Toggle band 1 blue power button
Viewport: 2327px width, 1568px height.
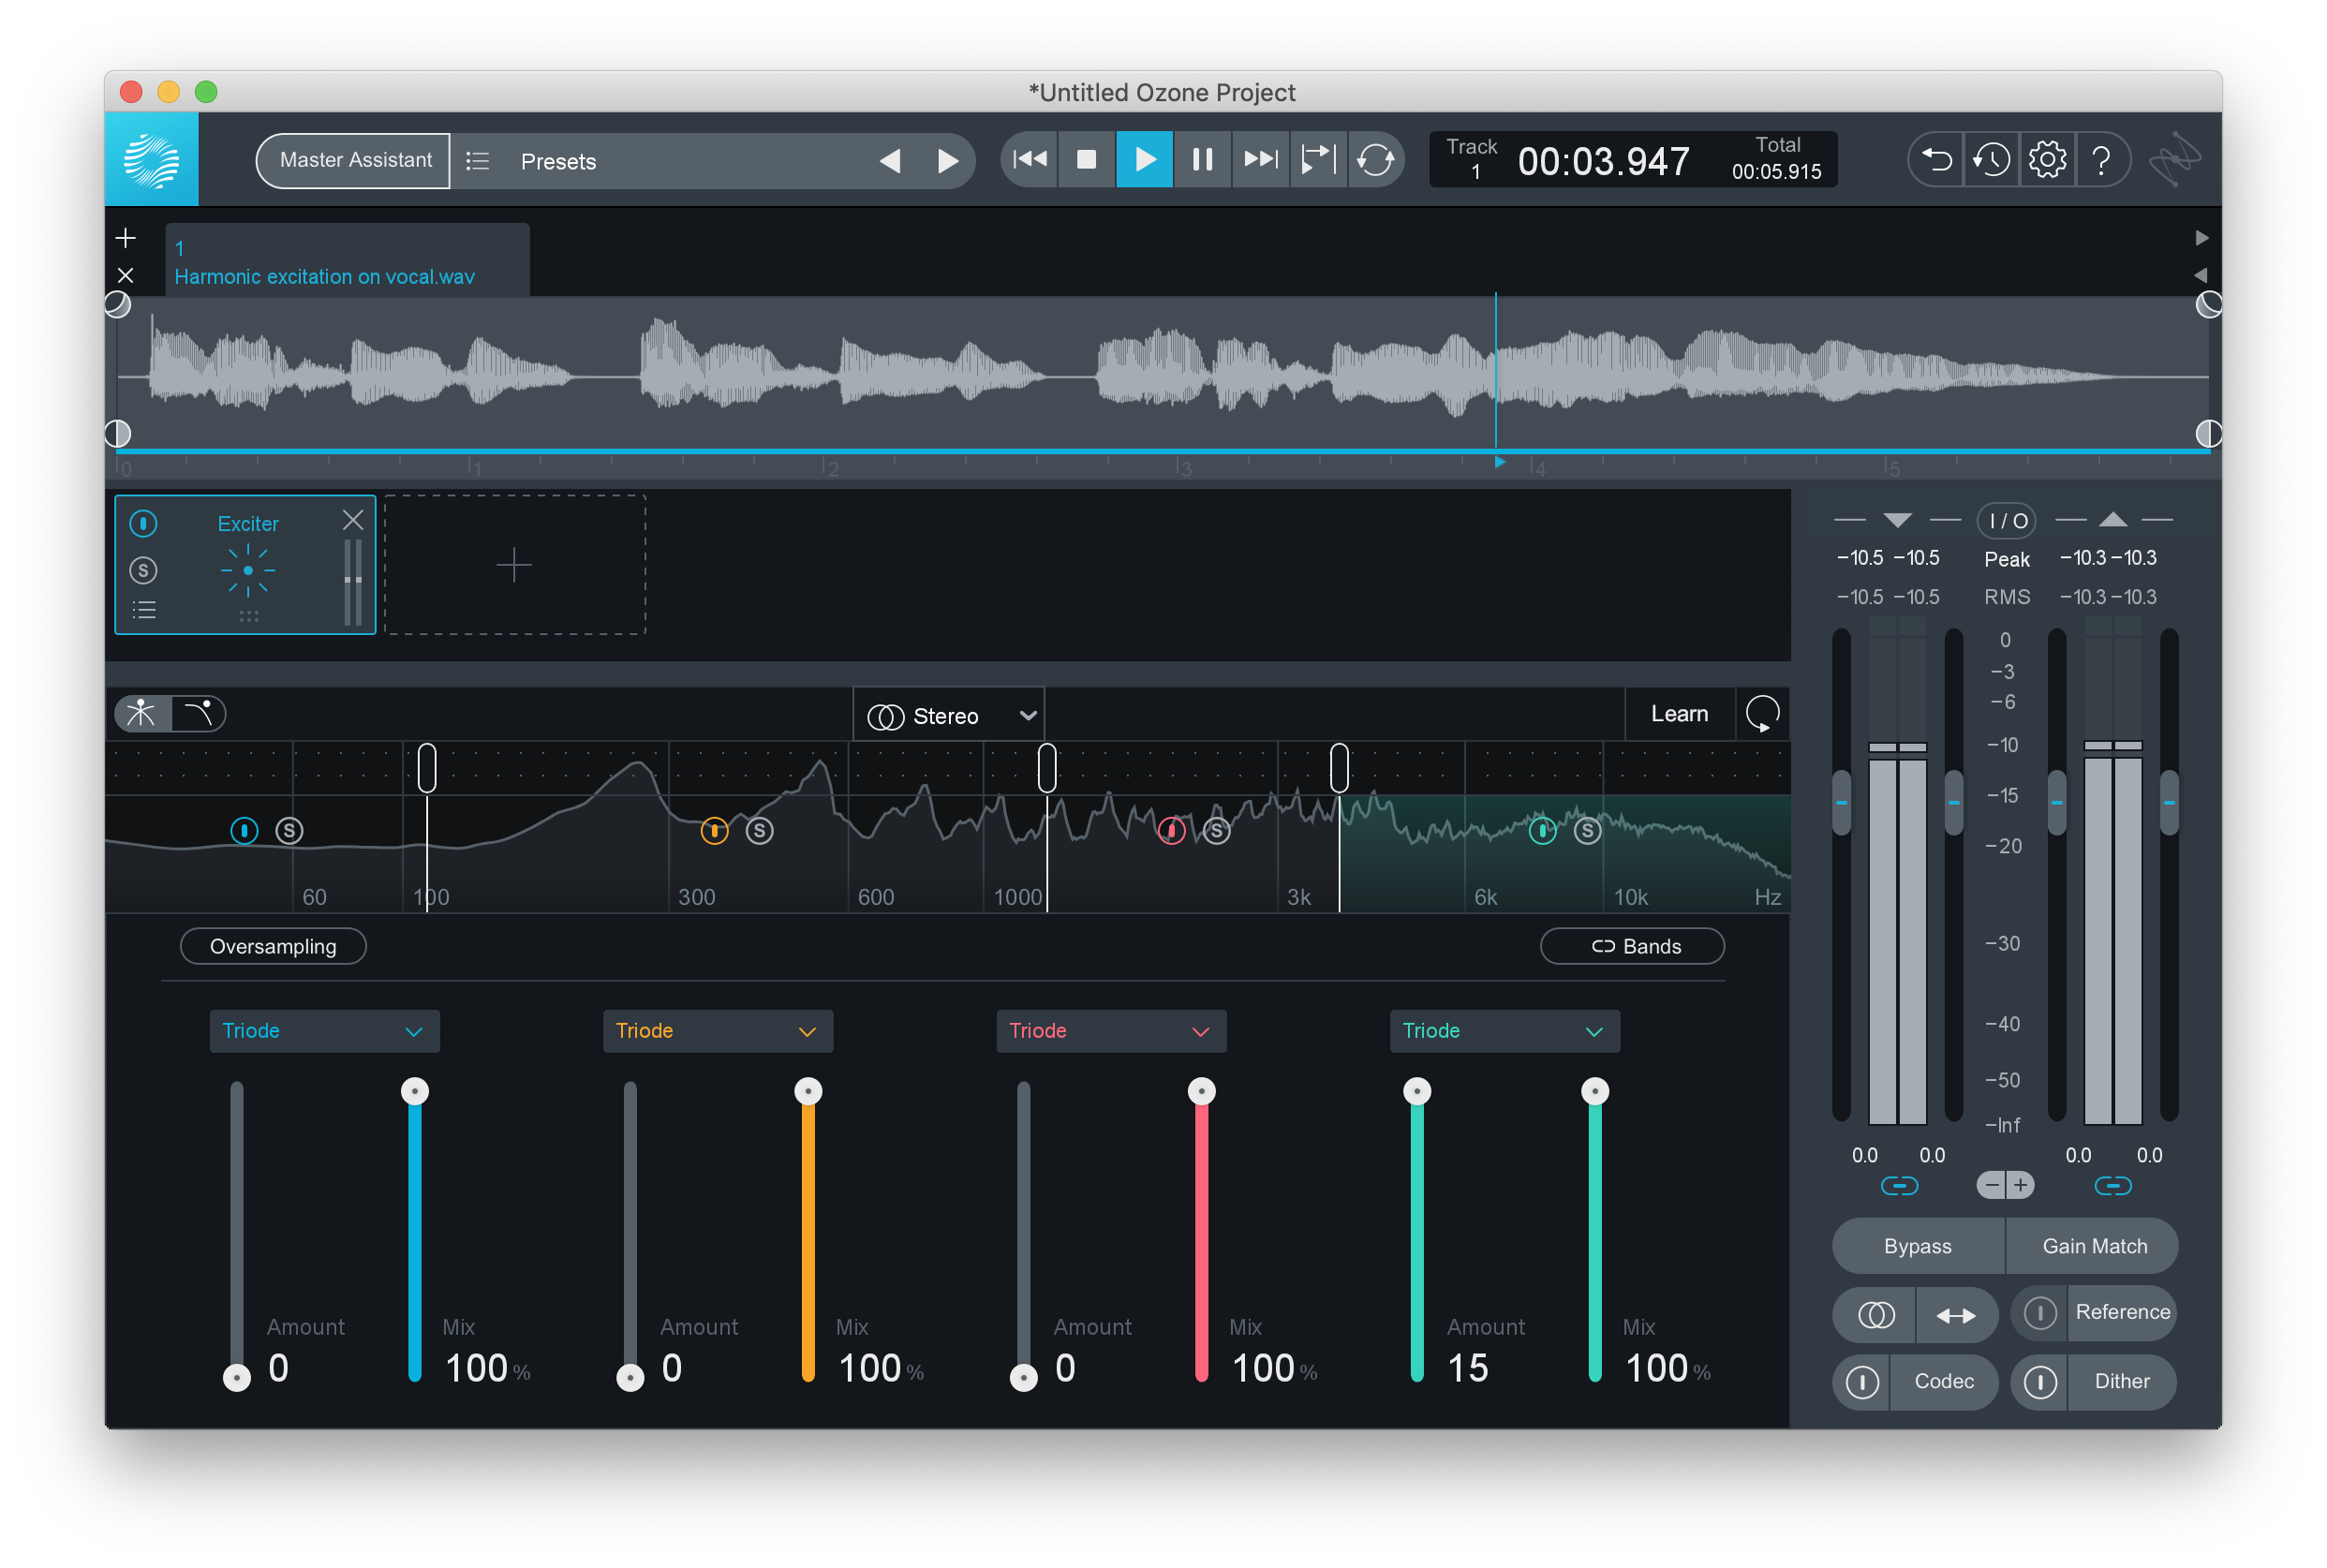point(244,830)
